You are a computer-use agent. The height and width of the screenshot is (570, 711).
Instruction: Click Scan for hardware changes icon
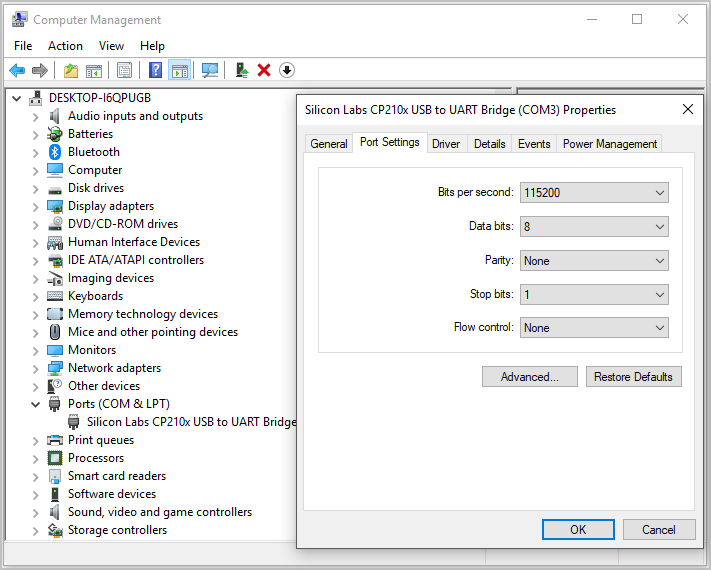209,70
